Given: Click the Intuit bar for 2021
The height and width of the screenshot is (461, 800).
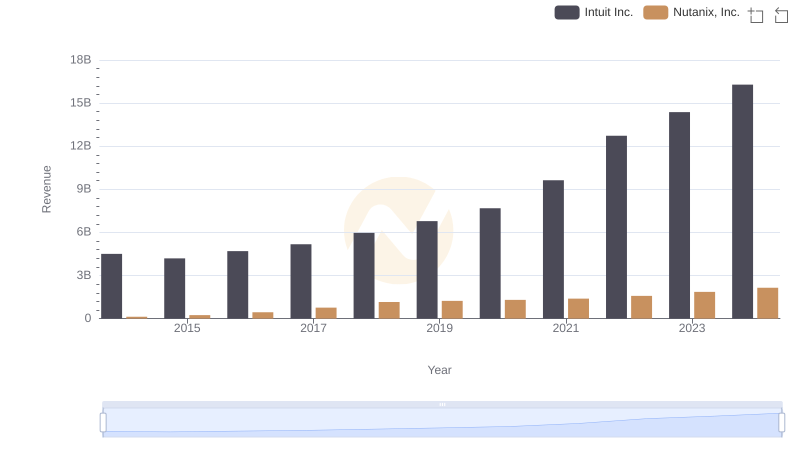Looking at the screenshot, I should 553,249.
